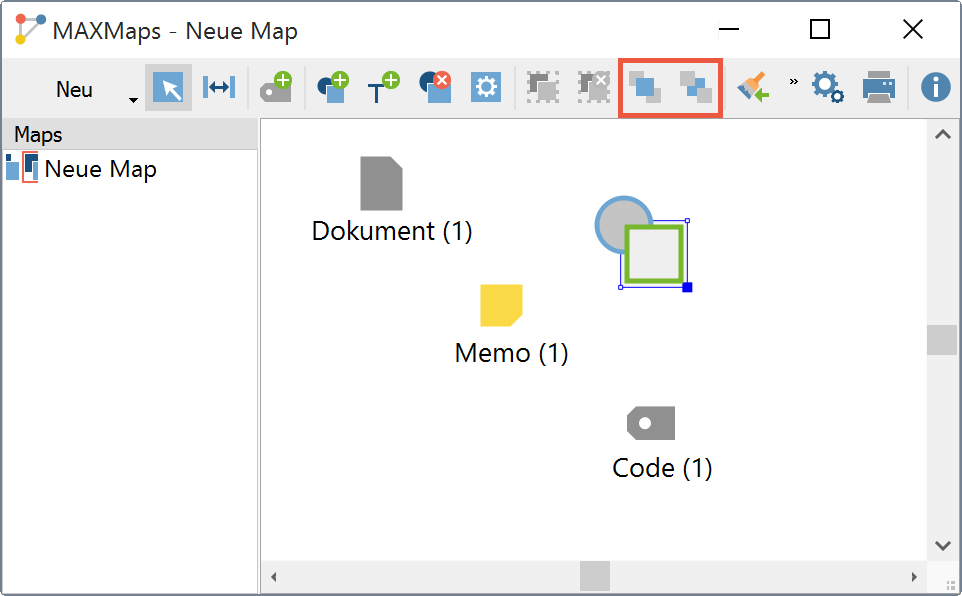Screen dimensions: 962x596
Task: Click the Maps panel header
Action: (x=129, y=134)
